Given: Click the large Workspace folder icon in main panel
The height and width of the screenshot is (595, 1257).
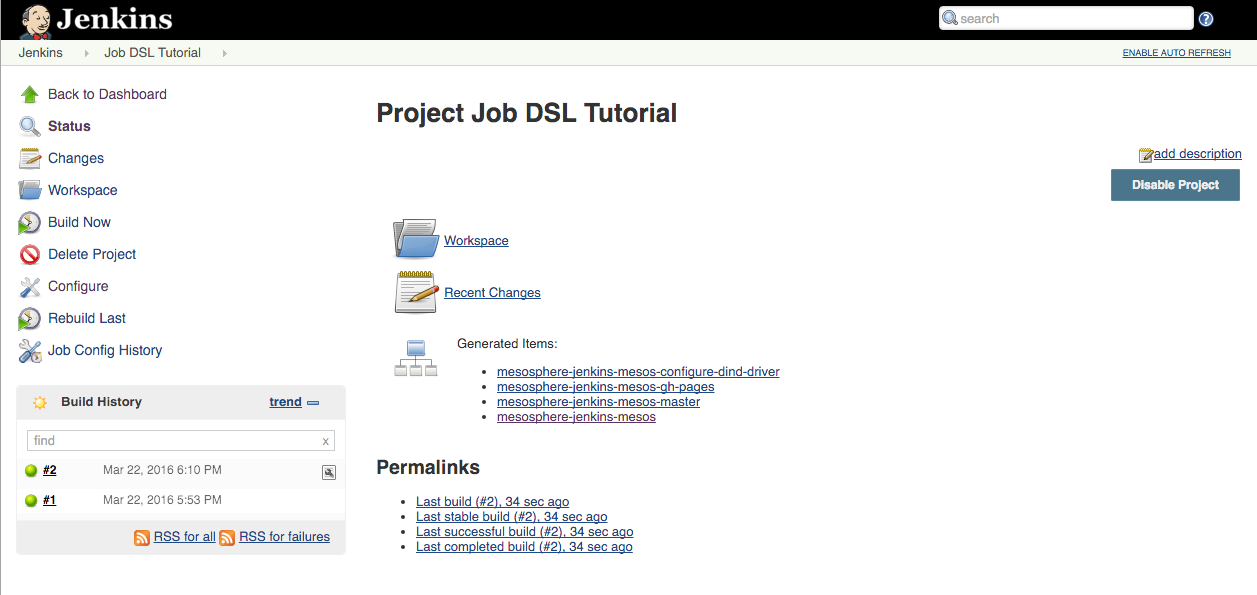Looking at the screenshot, I should (x=416, y=240).
